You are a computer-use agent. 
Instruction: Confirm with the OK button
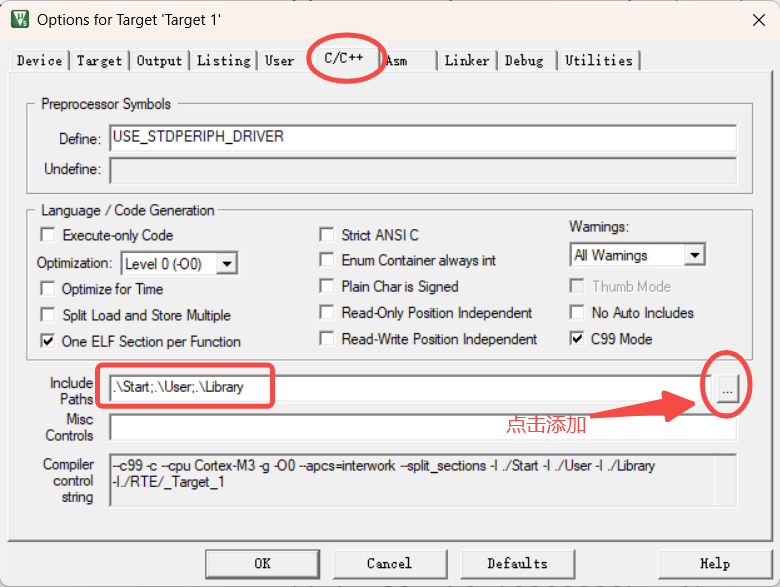(263, 564)
